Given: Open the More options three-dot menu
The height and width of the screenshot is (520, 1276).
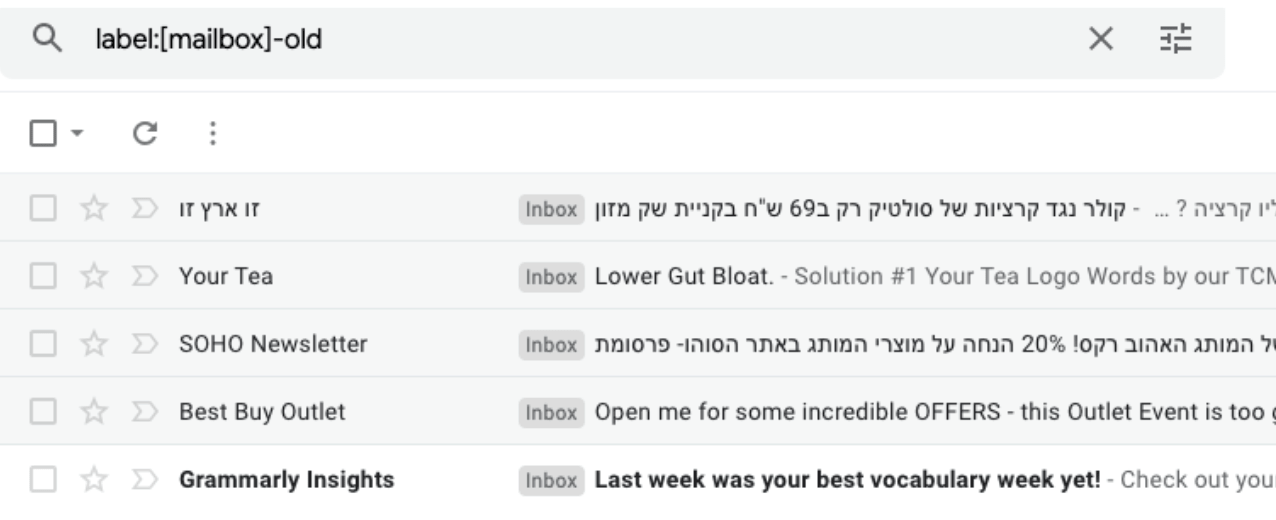Looking at the screenshot, I should click(x=210, y=133).
